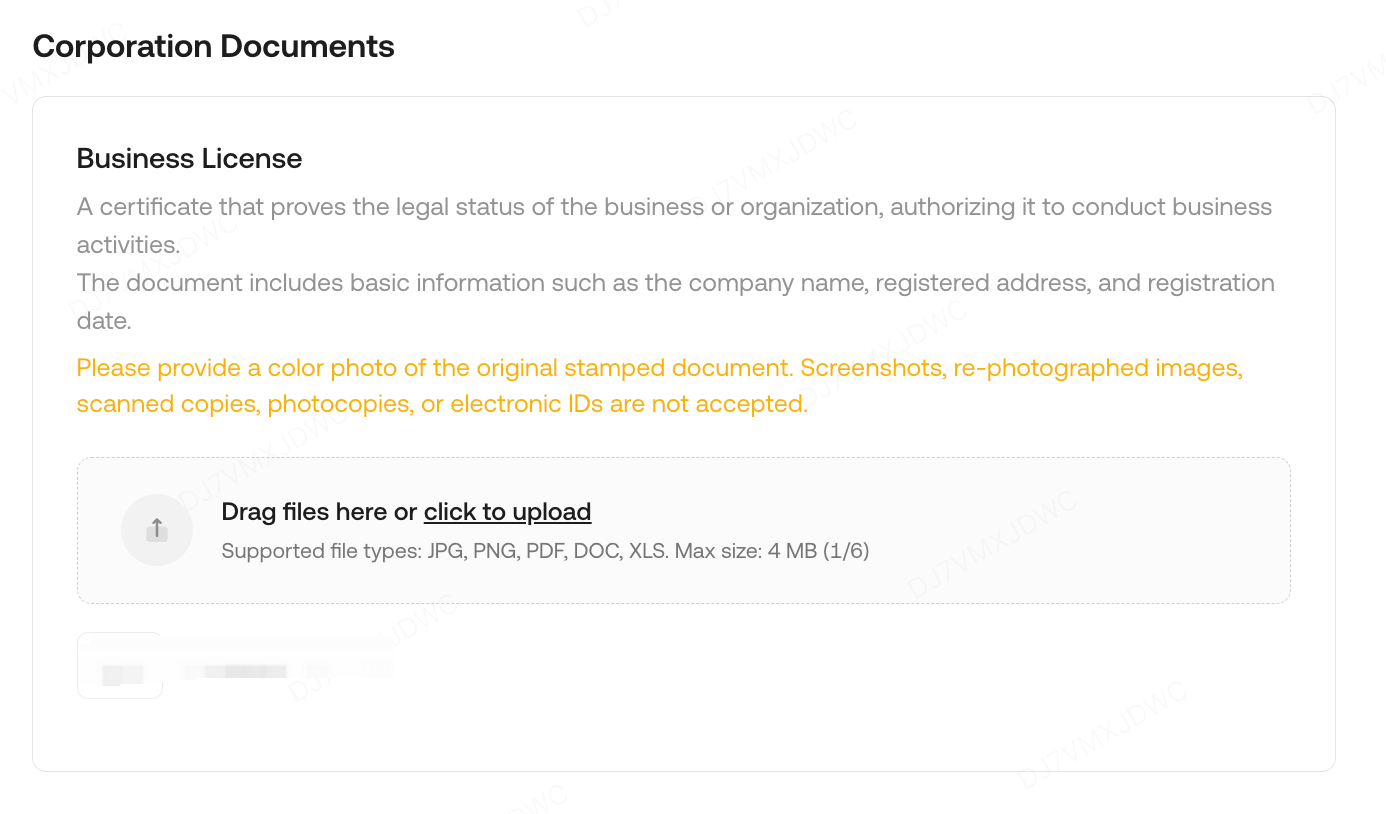The width and height of the screenshot is (1386, 814).
Task: Open the uploaded file thumbnail
Action: 120,666
